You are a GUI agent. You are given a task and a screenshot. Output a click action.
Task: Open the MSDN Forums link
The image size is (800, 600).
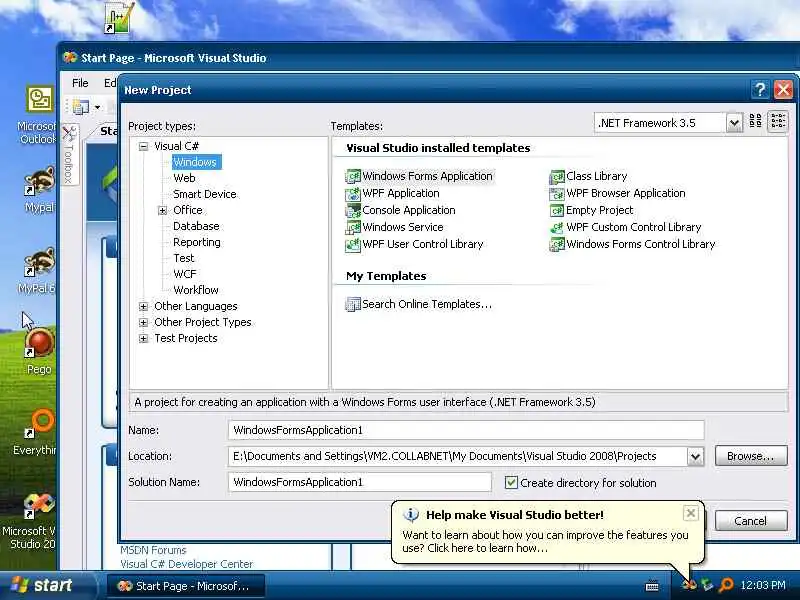click(x=153, y=550)
